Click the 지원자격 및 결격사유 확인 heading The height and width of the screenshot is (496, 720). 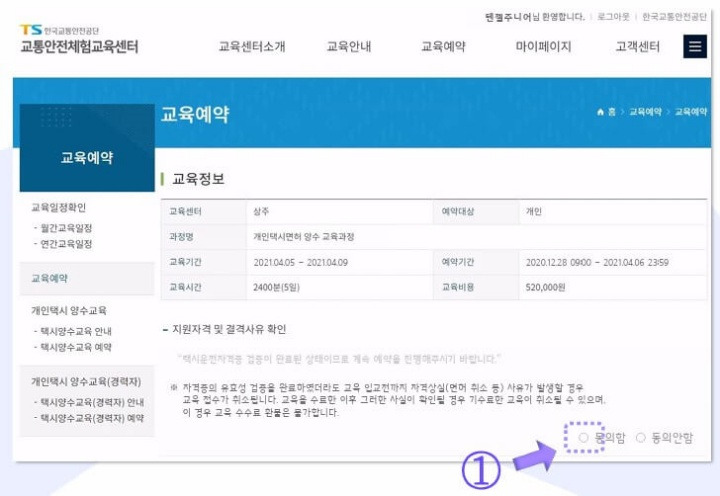tap(229, 329)
